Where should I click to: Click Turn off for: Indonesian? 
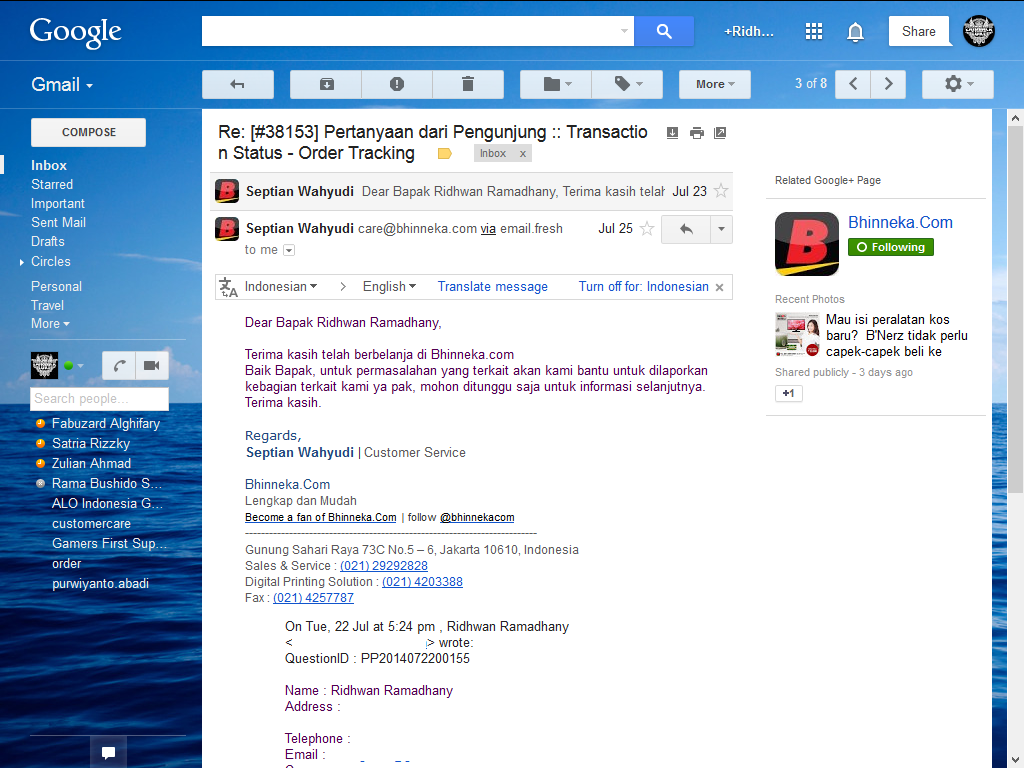tap(643, 287)
